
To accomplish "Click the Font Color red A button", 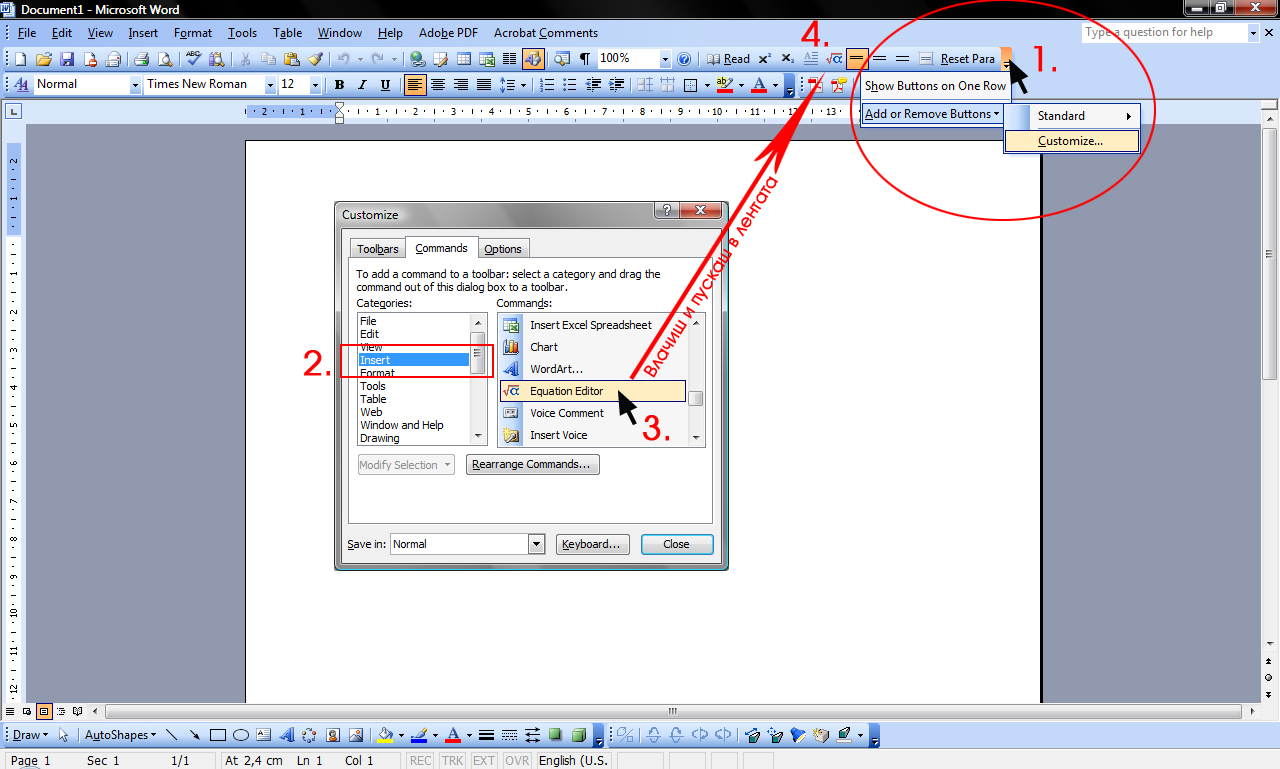I will (760, 85).
